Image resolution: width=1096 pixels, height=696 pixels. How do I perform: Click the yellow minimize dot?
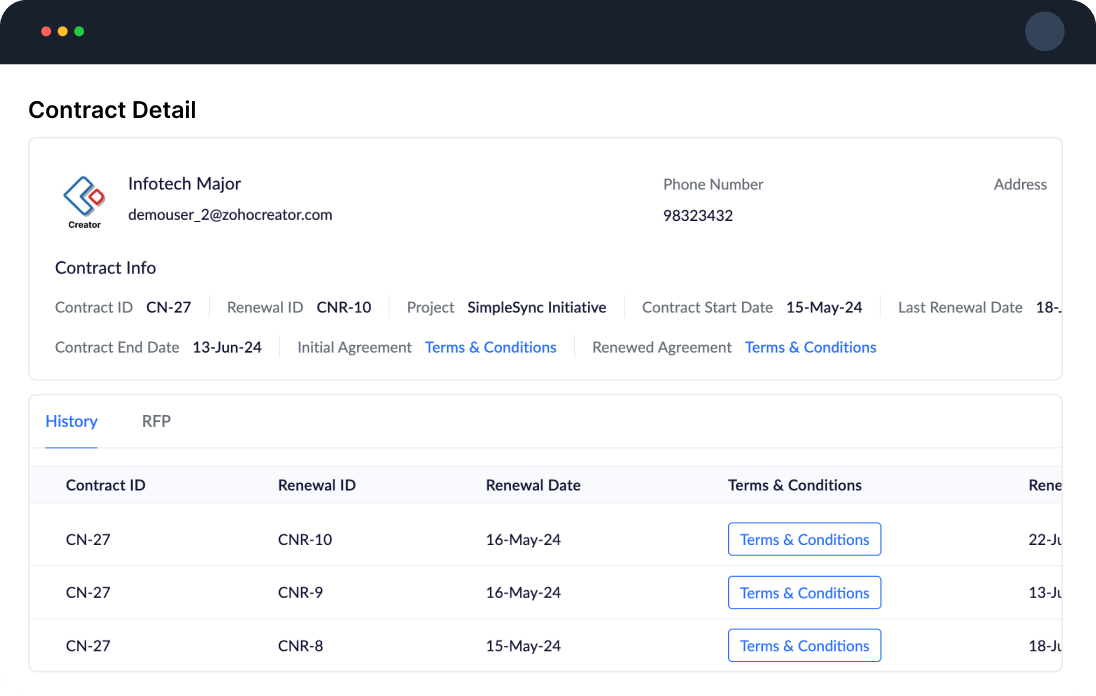pos(62,31)
